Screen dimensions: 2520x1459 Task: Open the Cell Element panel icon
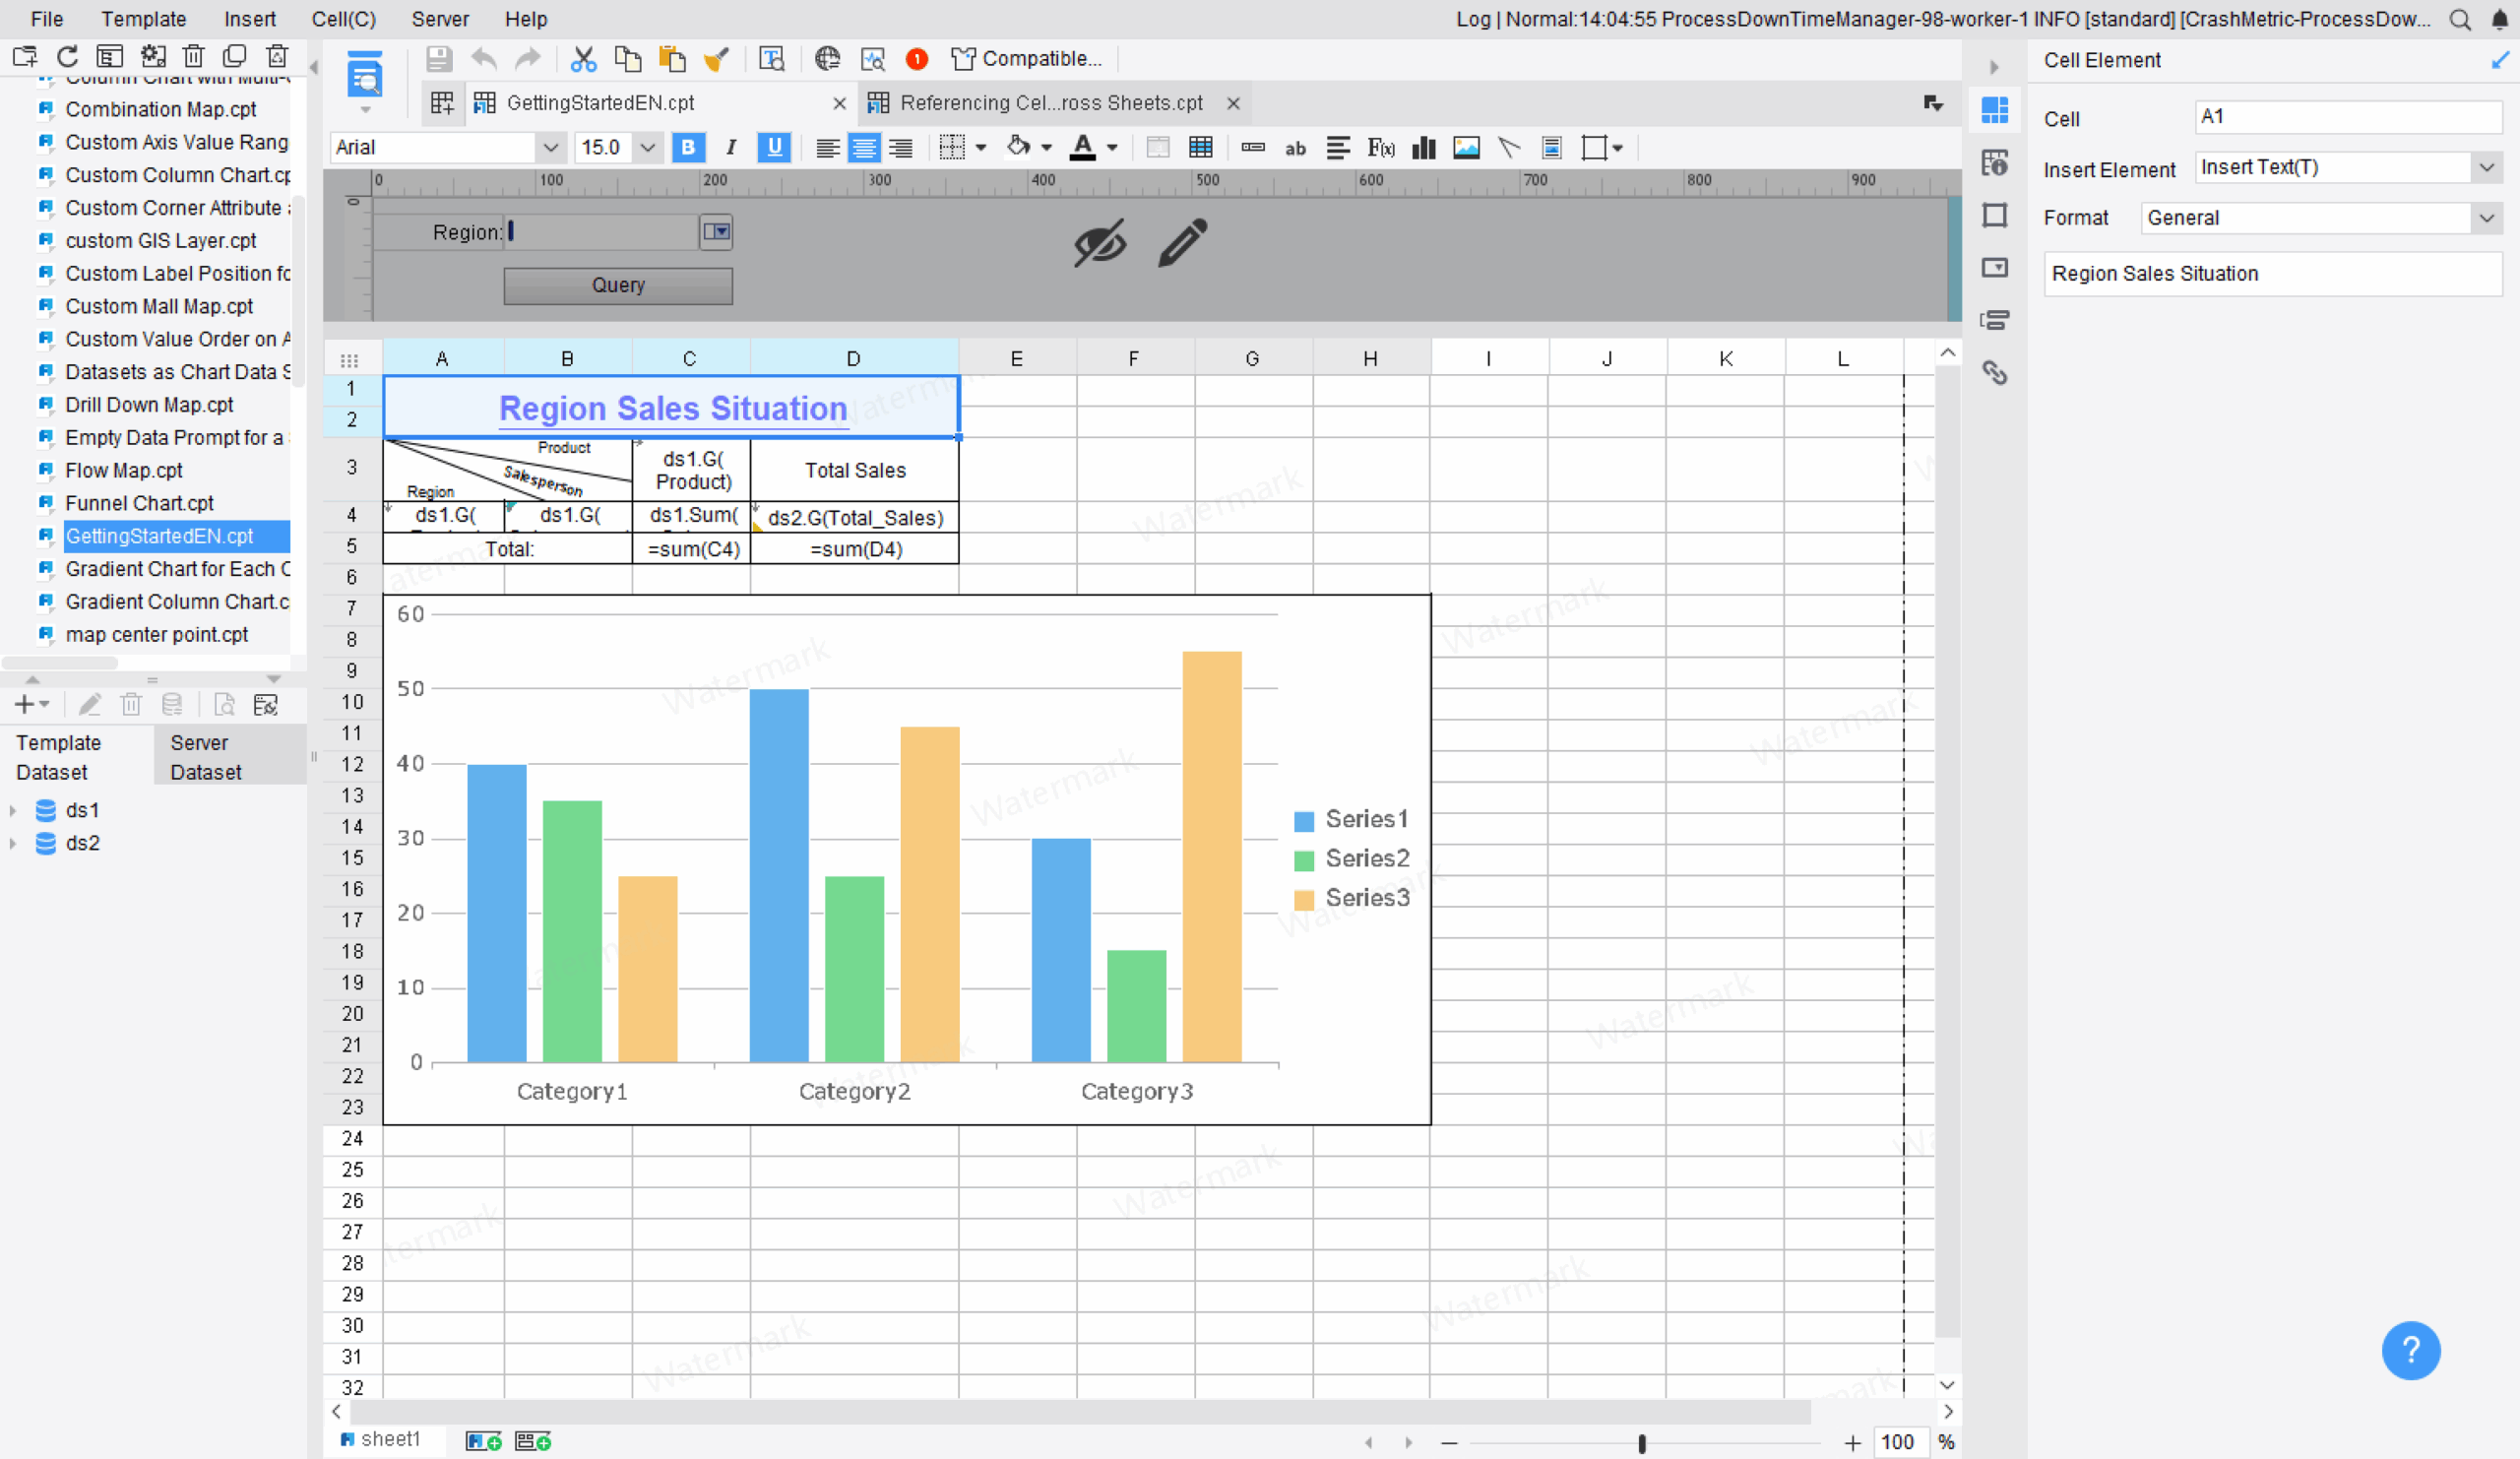(1995, 110)
